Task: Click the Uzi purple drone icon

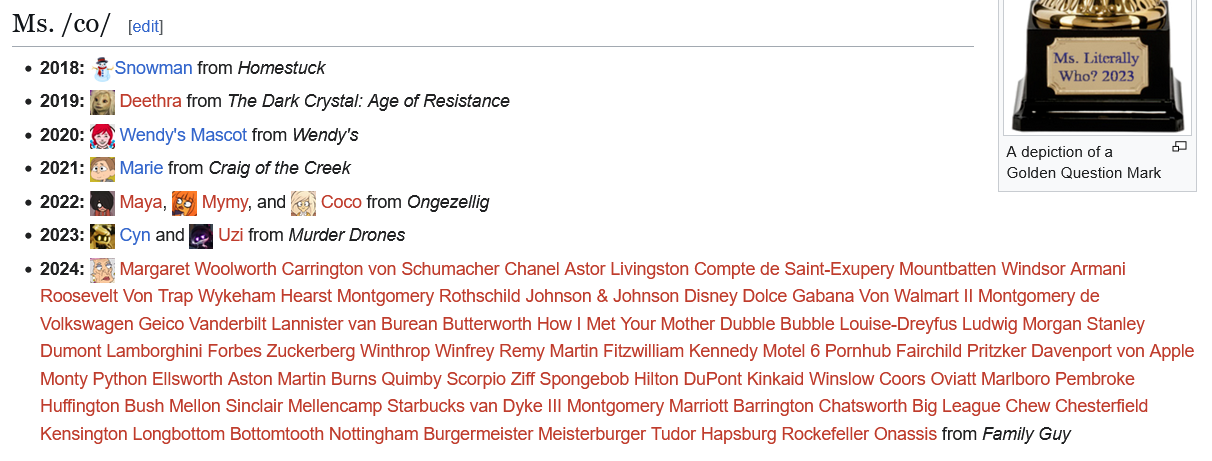Action: [x=201, y=236]
